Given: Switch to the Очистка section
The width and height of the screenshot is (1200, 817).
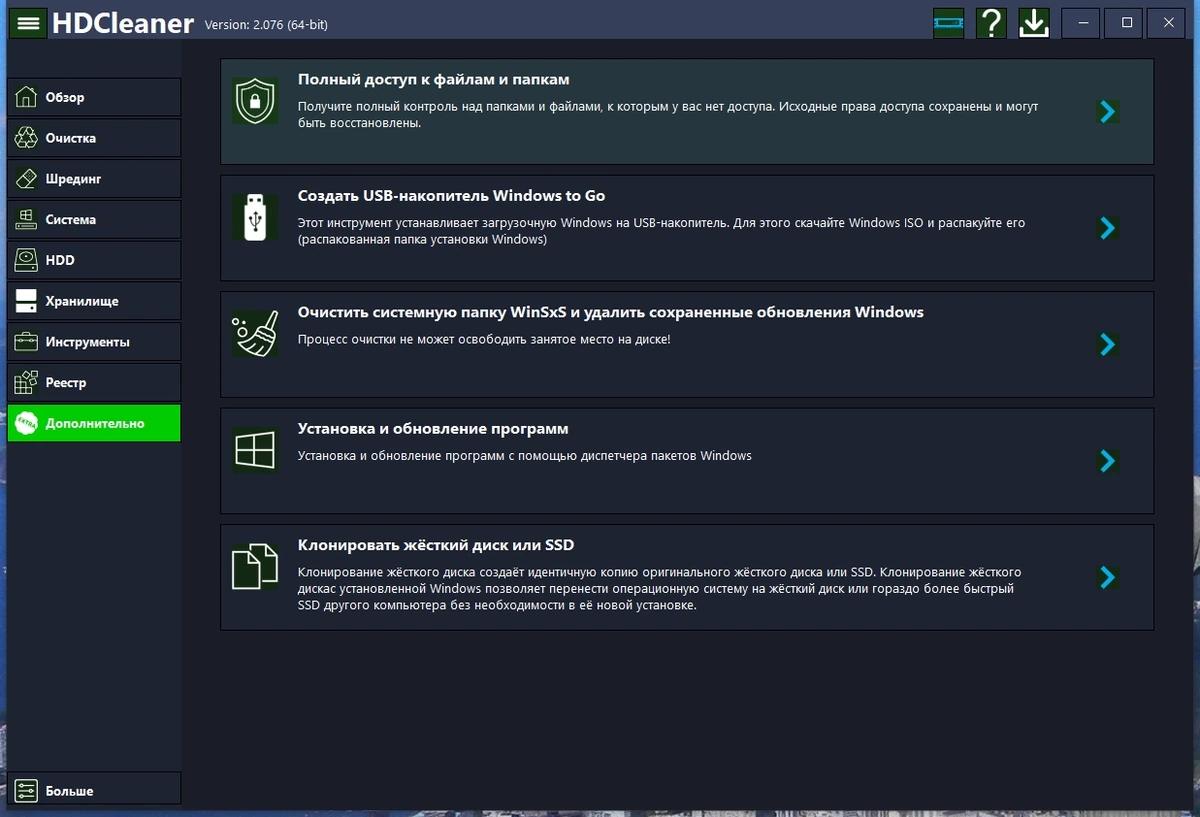Looking at the screenshot, I should coord(94,138).
